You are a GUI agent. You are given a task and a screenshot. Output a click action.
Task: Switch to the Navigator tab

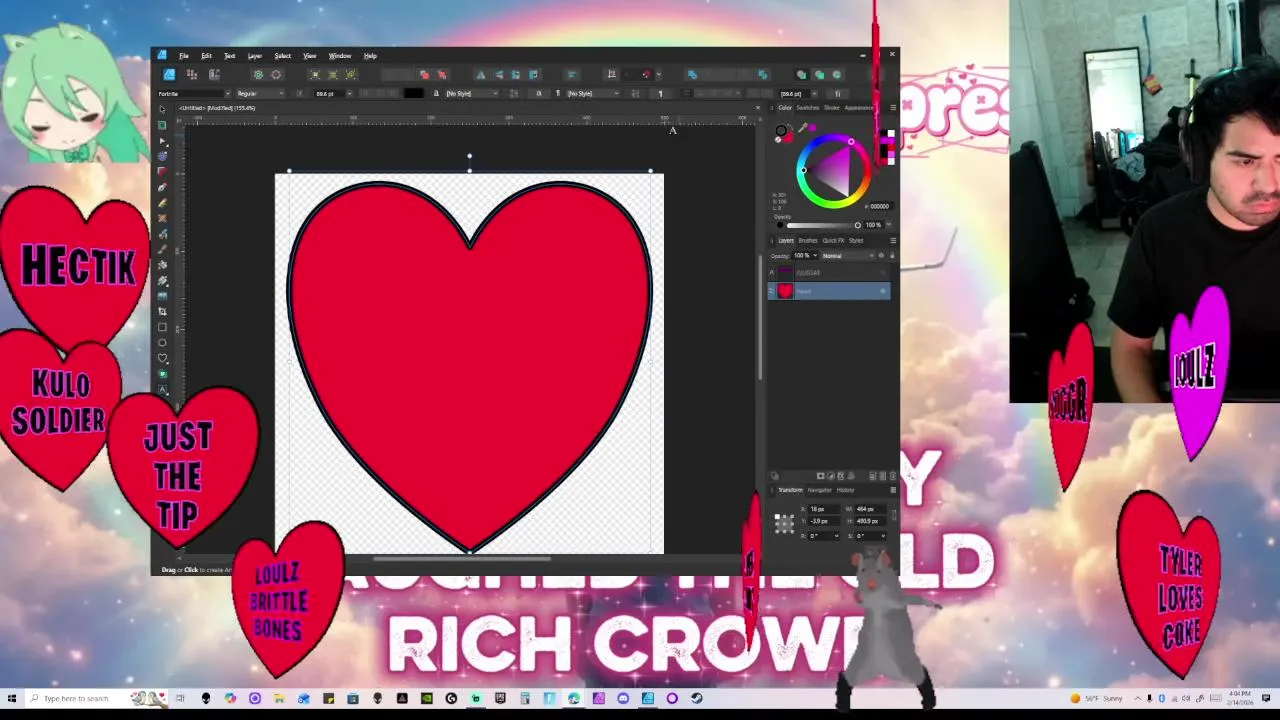pos(820,490)
